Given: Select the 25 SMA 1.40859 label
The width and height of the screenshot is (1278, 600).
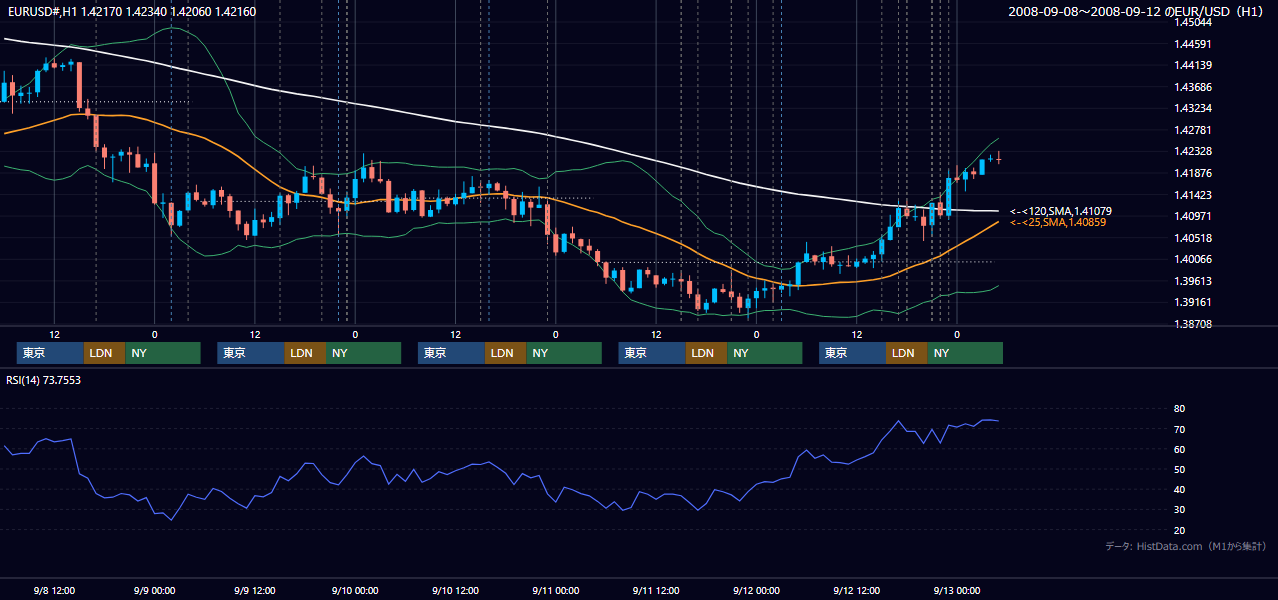Looking at the screenshot, I should point(1058,222).
